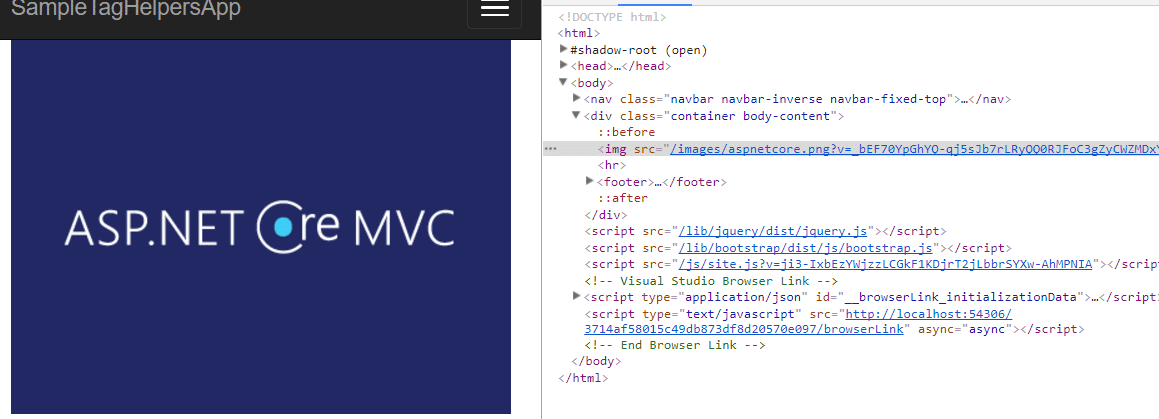Expand the head element node
This screenshot has height=419, width=1159.
(x=564, y=65)
